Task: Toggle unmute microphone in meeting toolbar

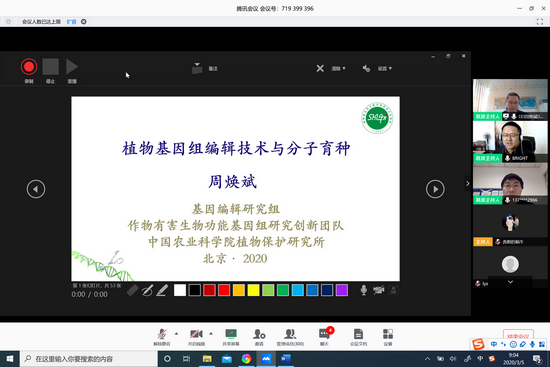Action: [x=162, y=337]
